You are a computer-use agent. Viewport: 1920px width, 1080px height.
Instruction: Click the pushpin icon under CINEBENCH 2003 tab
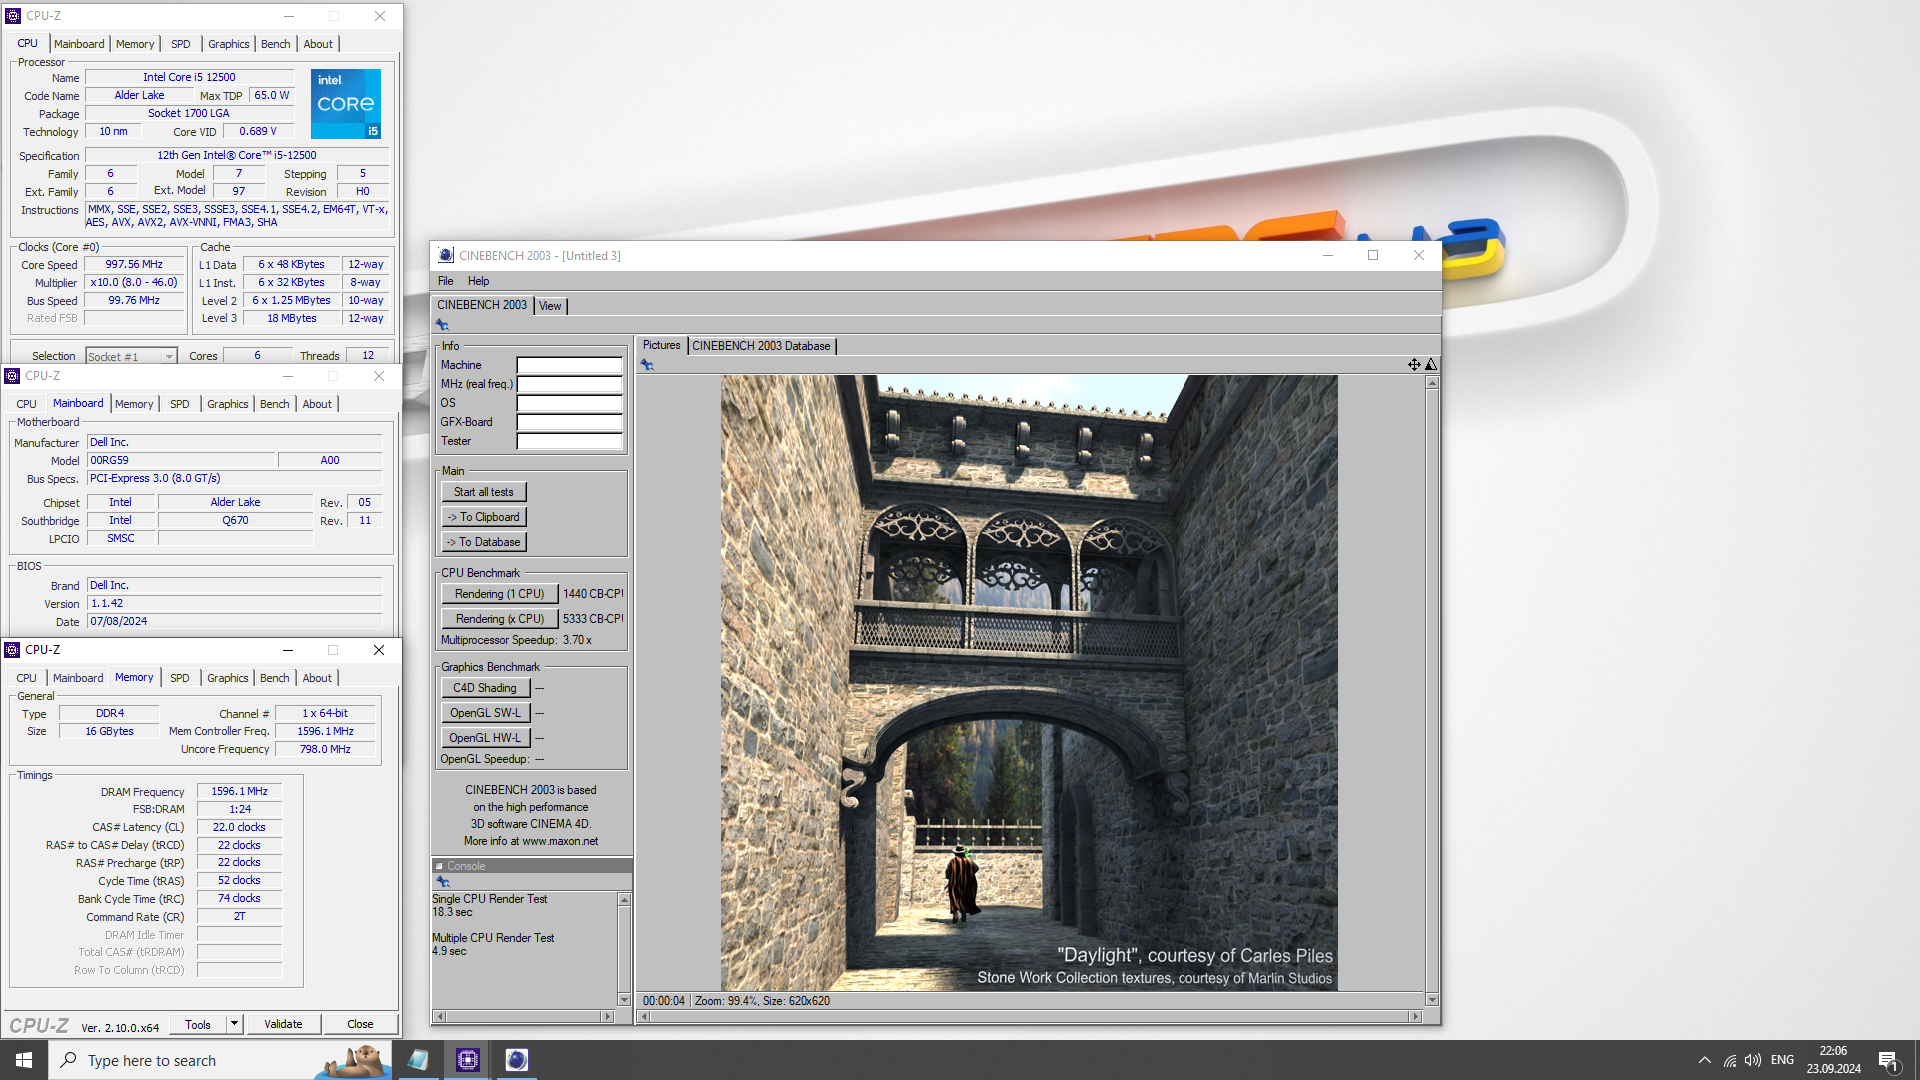point(442,325)
